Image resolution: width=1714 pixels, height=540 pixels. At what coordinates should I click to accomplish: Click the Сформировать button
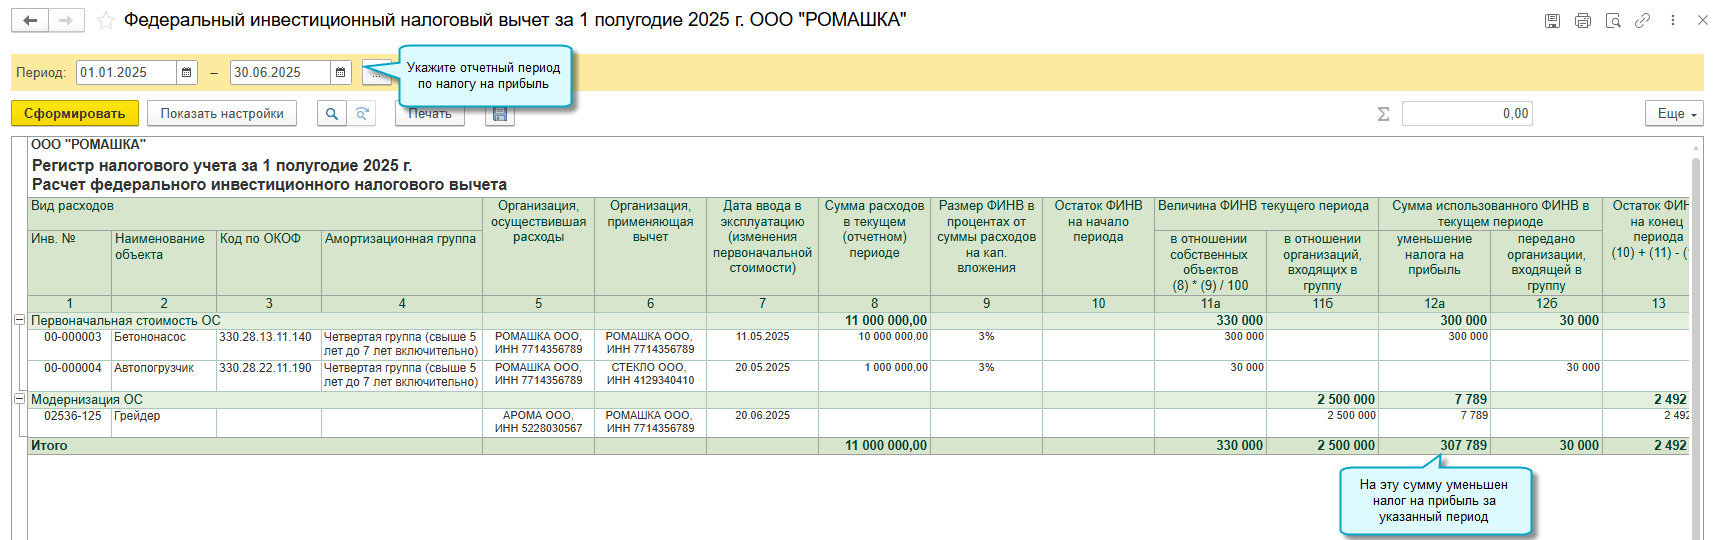75,114
